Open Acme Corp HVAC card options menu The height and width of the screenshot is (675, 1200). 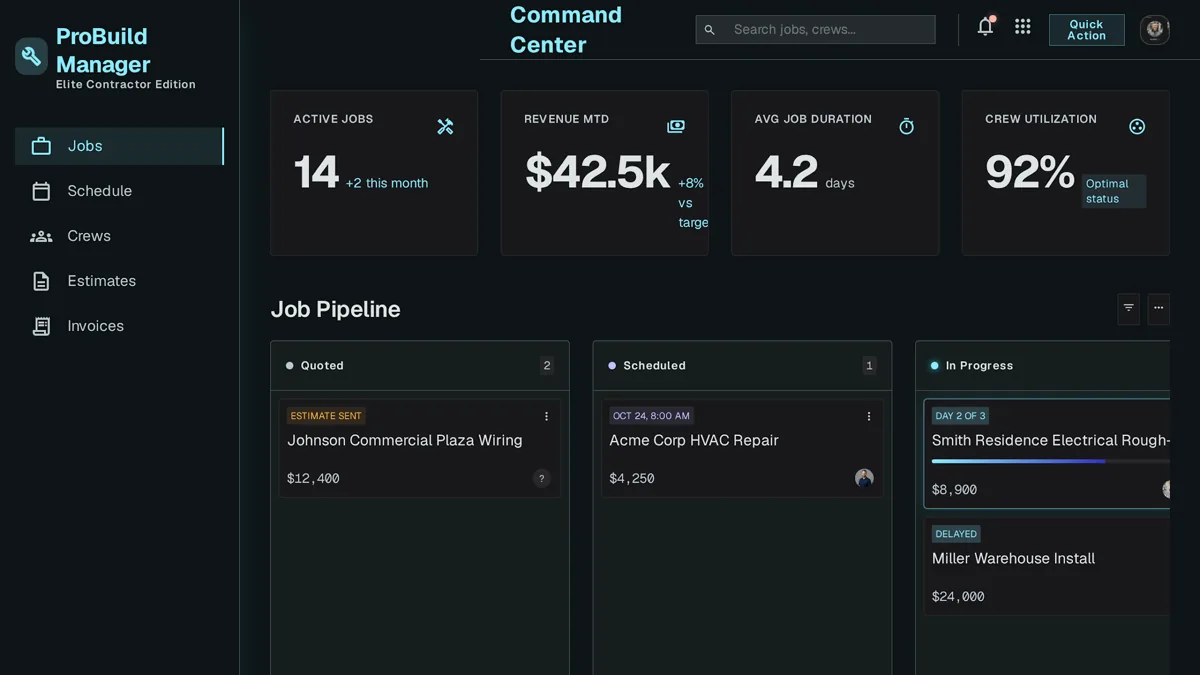[868, 416]
